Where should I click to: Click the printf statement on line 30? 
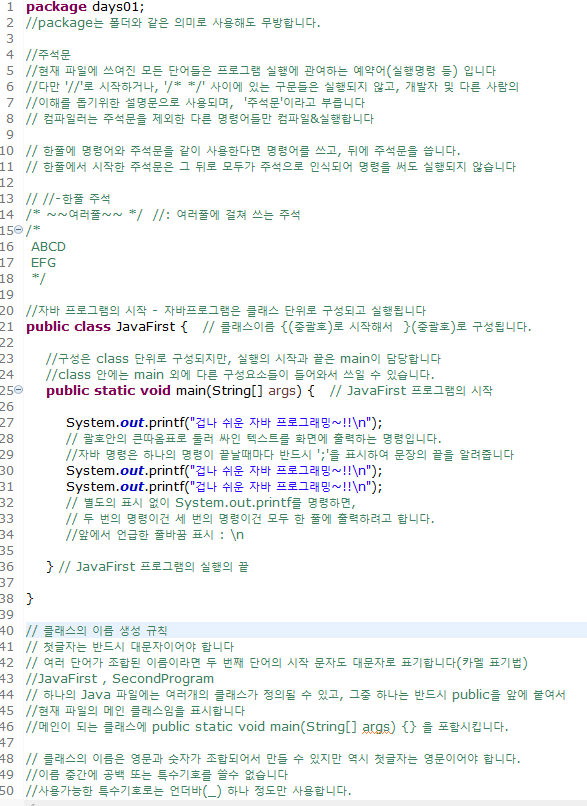[x=224, y=470]
